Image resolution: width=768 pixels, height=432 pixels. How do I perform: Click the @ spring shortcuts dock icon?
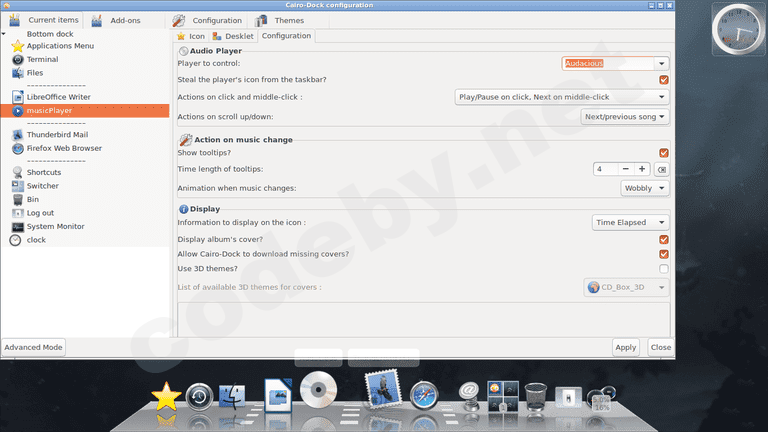(470, 396)
